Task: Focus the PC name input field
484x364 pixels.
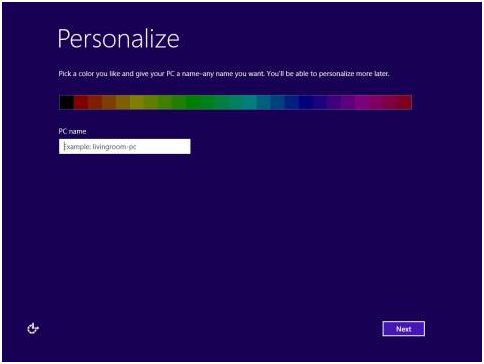Action: (x=125, y=146)
